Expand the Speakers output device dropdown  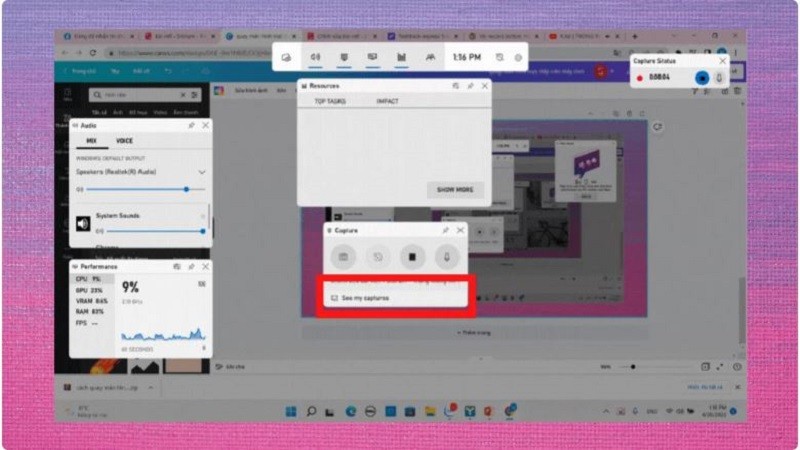[202, 172]
